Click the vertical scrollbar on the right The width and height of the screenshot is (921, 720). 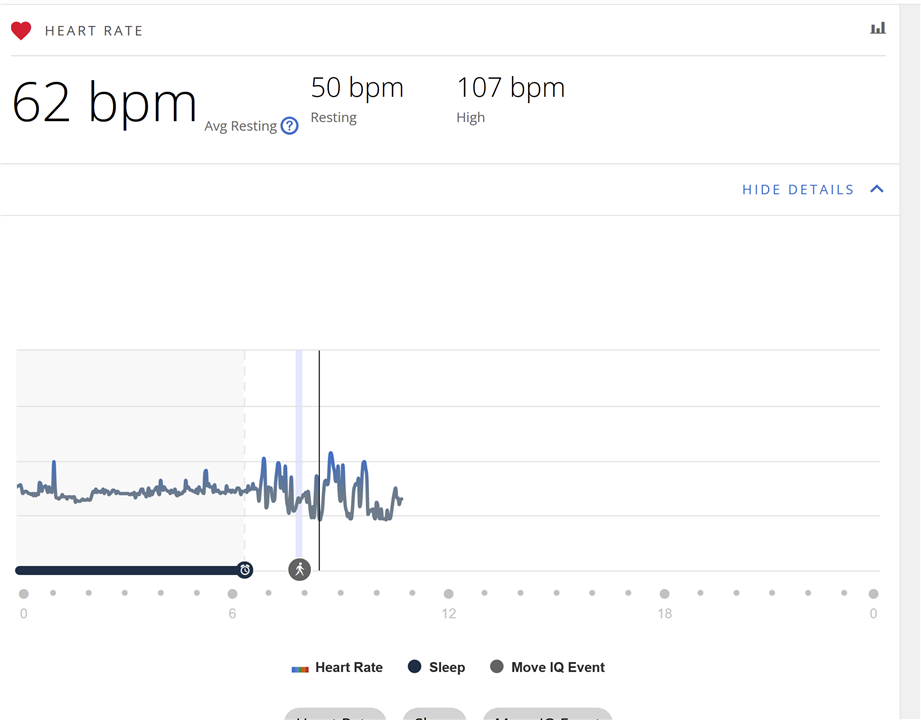(910, 300)
